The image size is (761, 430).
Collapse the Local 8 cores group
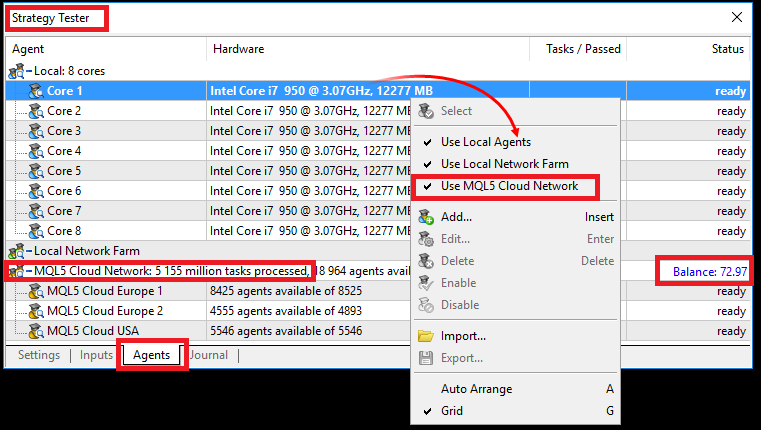(29, 71)
